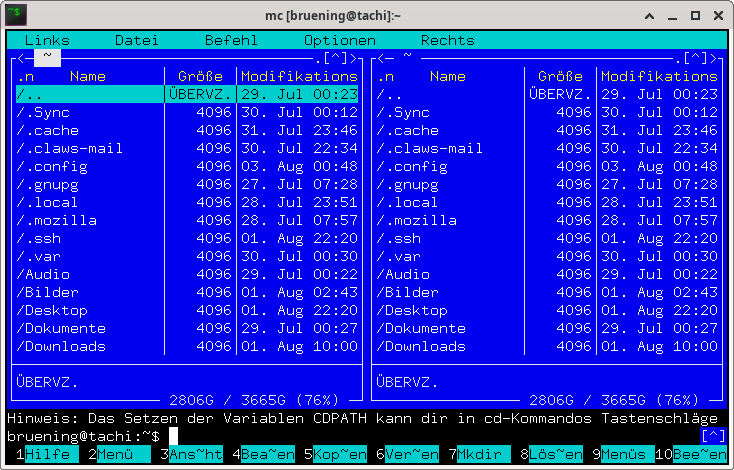Toggle sort order via .n in left panel
This screenshot has width=734, height=470.
(25, 76)
